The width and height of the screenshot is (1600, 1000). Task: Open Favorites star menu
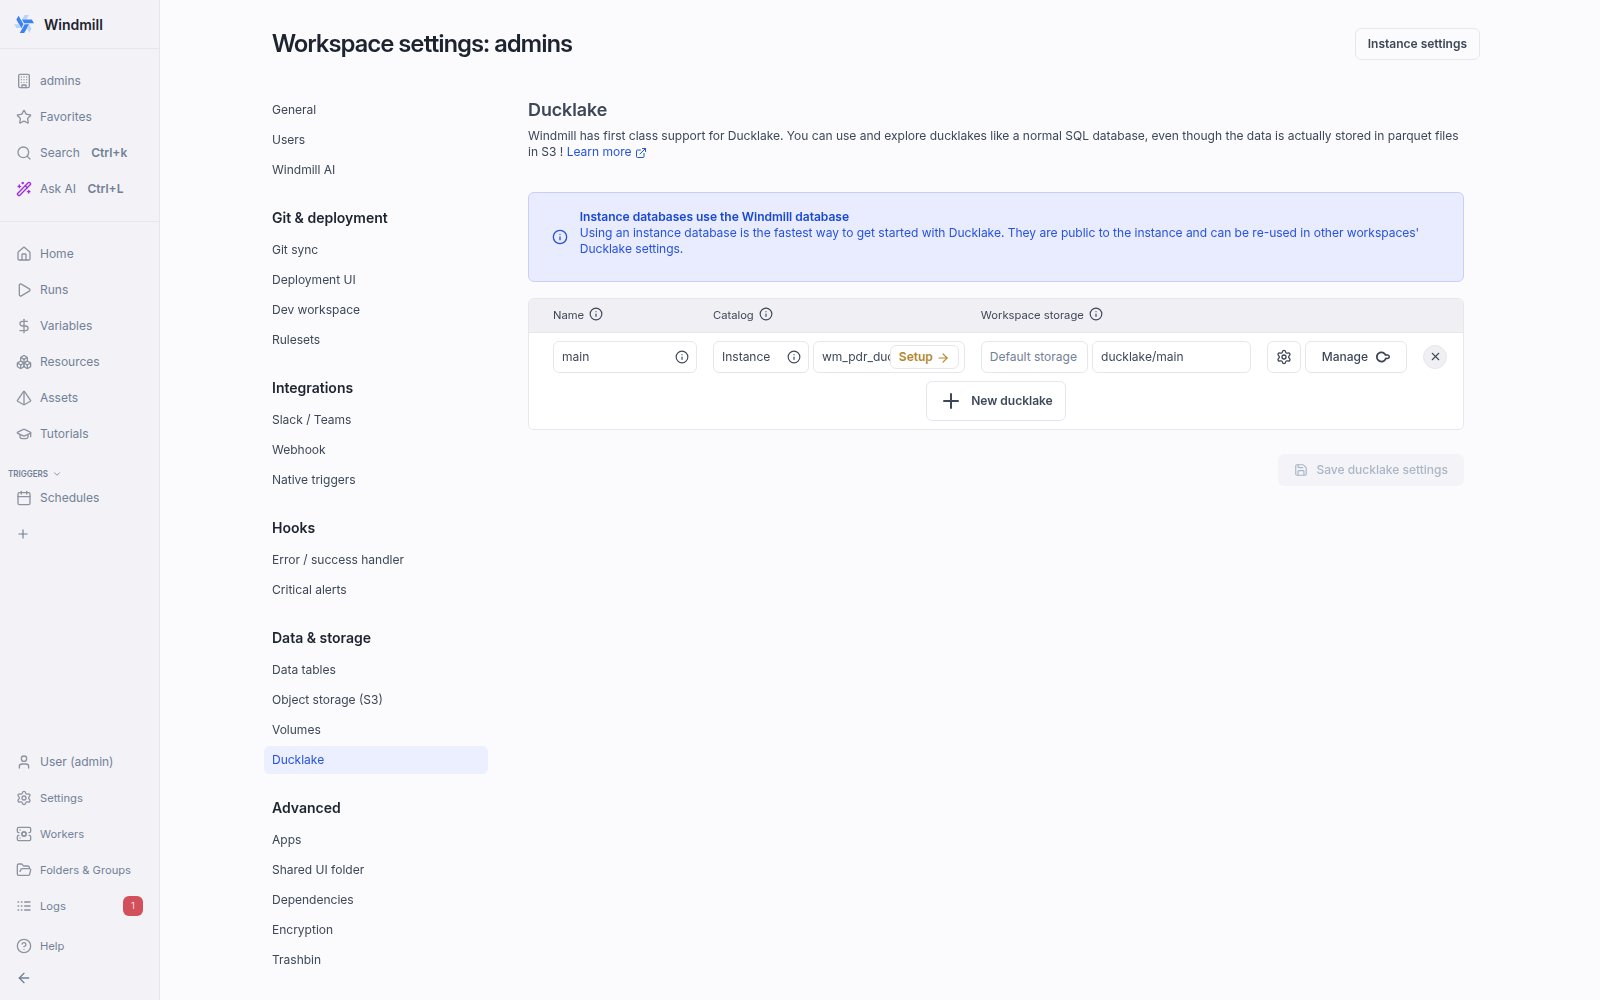(79, 117)
